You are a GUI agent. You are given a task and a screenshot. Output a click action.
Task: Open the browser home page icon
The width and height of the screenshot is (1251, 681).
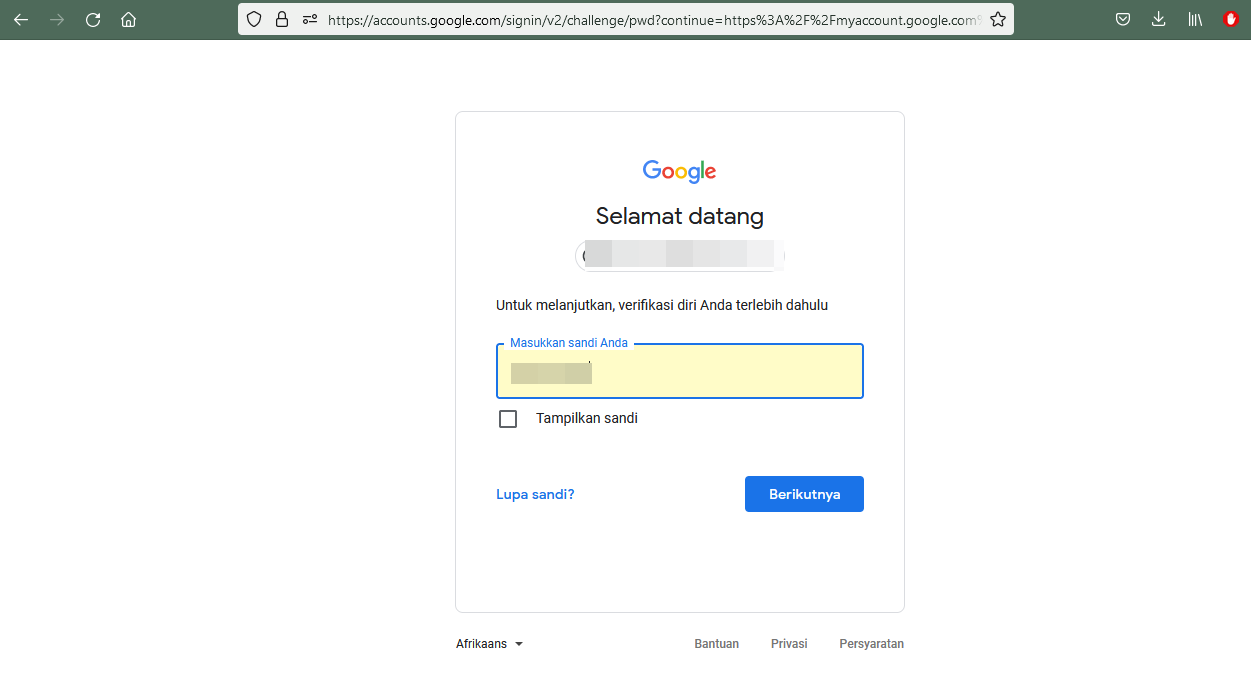pos(128,19)
